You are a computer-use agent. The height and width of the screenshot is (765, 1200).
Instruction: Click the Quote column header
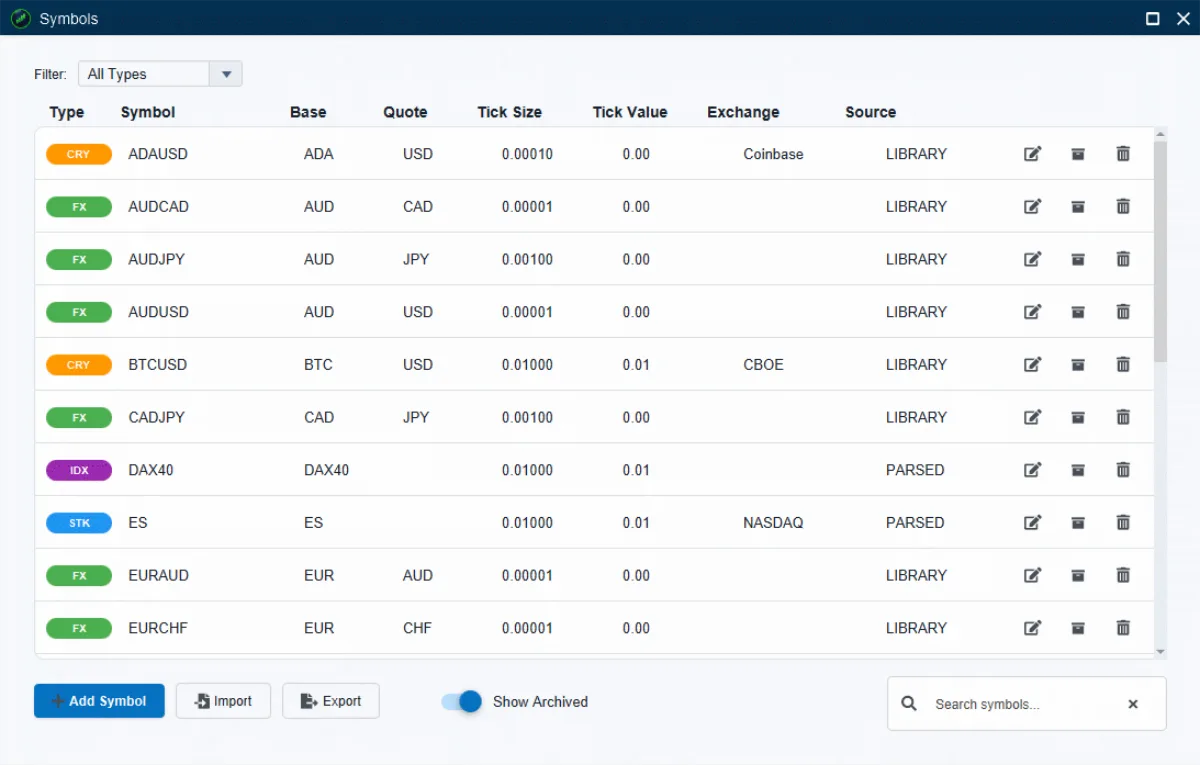point(405,112)
